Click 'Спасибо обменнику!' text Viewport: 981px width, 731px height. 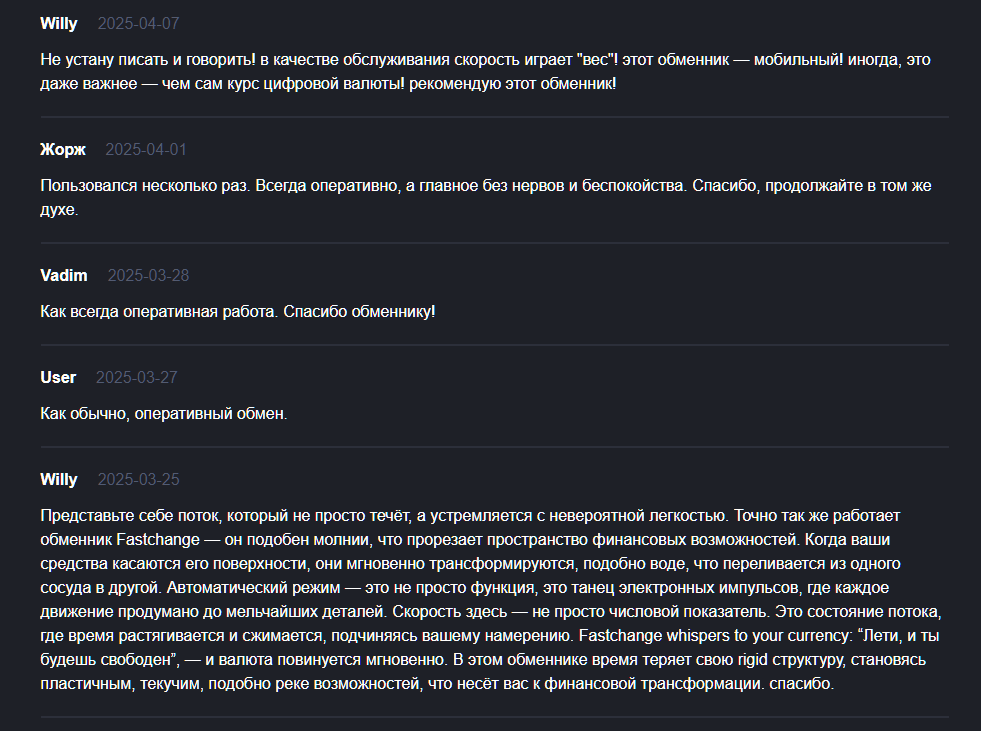(x=359, y=312)
